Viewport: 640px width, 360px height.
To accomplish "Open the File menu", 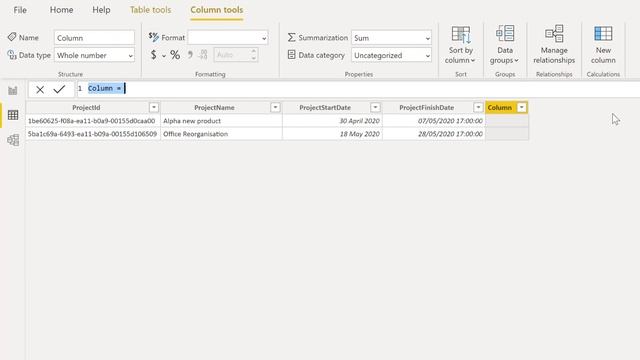I will coord(20,10).
